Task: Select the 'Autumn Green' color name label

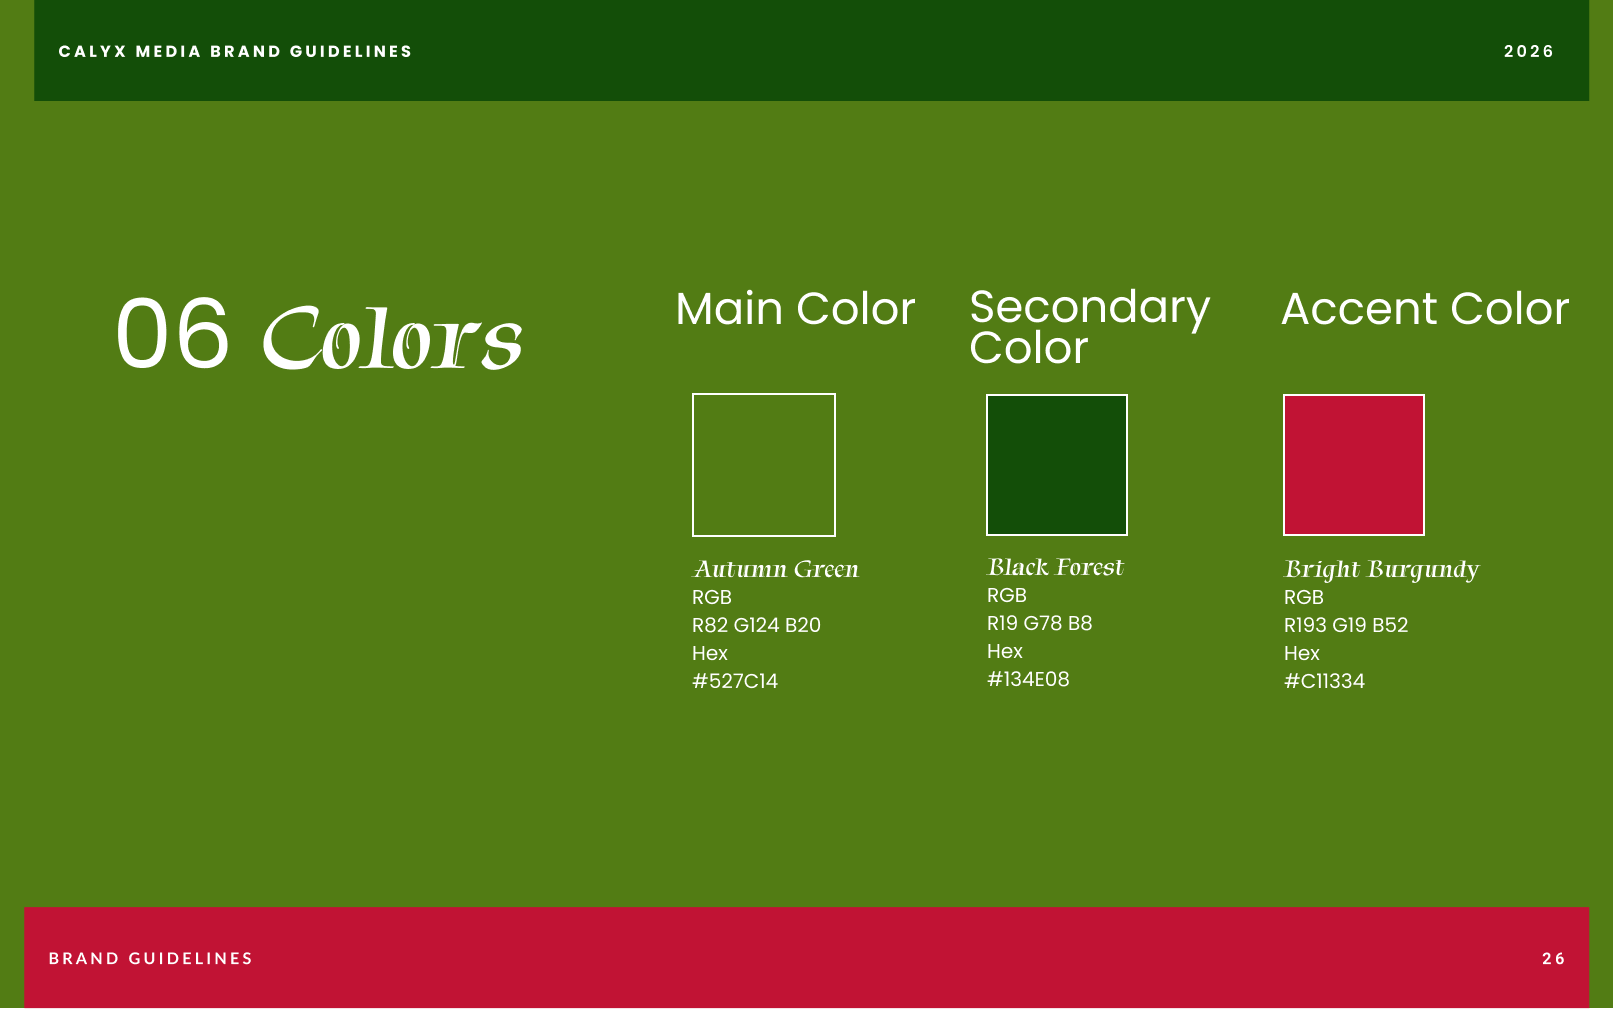Action: point(776,569)
